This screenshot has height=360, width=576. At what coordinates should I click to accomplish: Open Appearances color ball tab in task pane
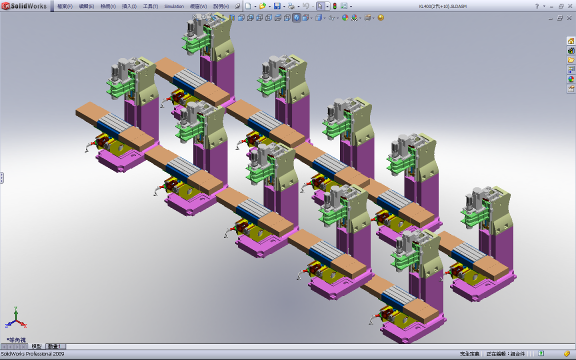pyautogui.click(x=571, y=79)
